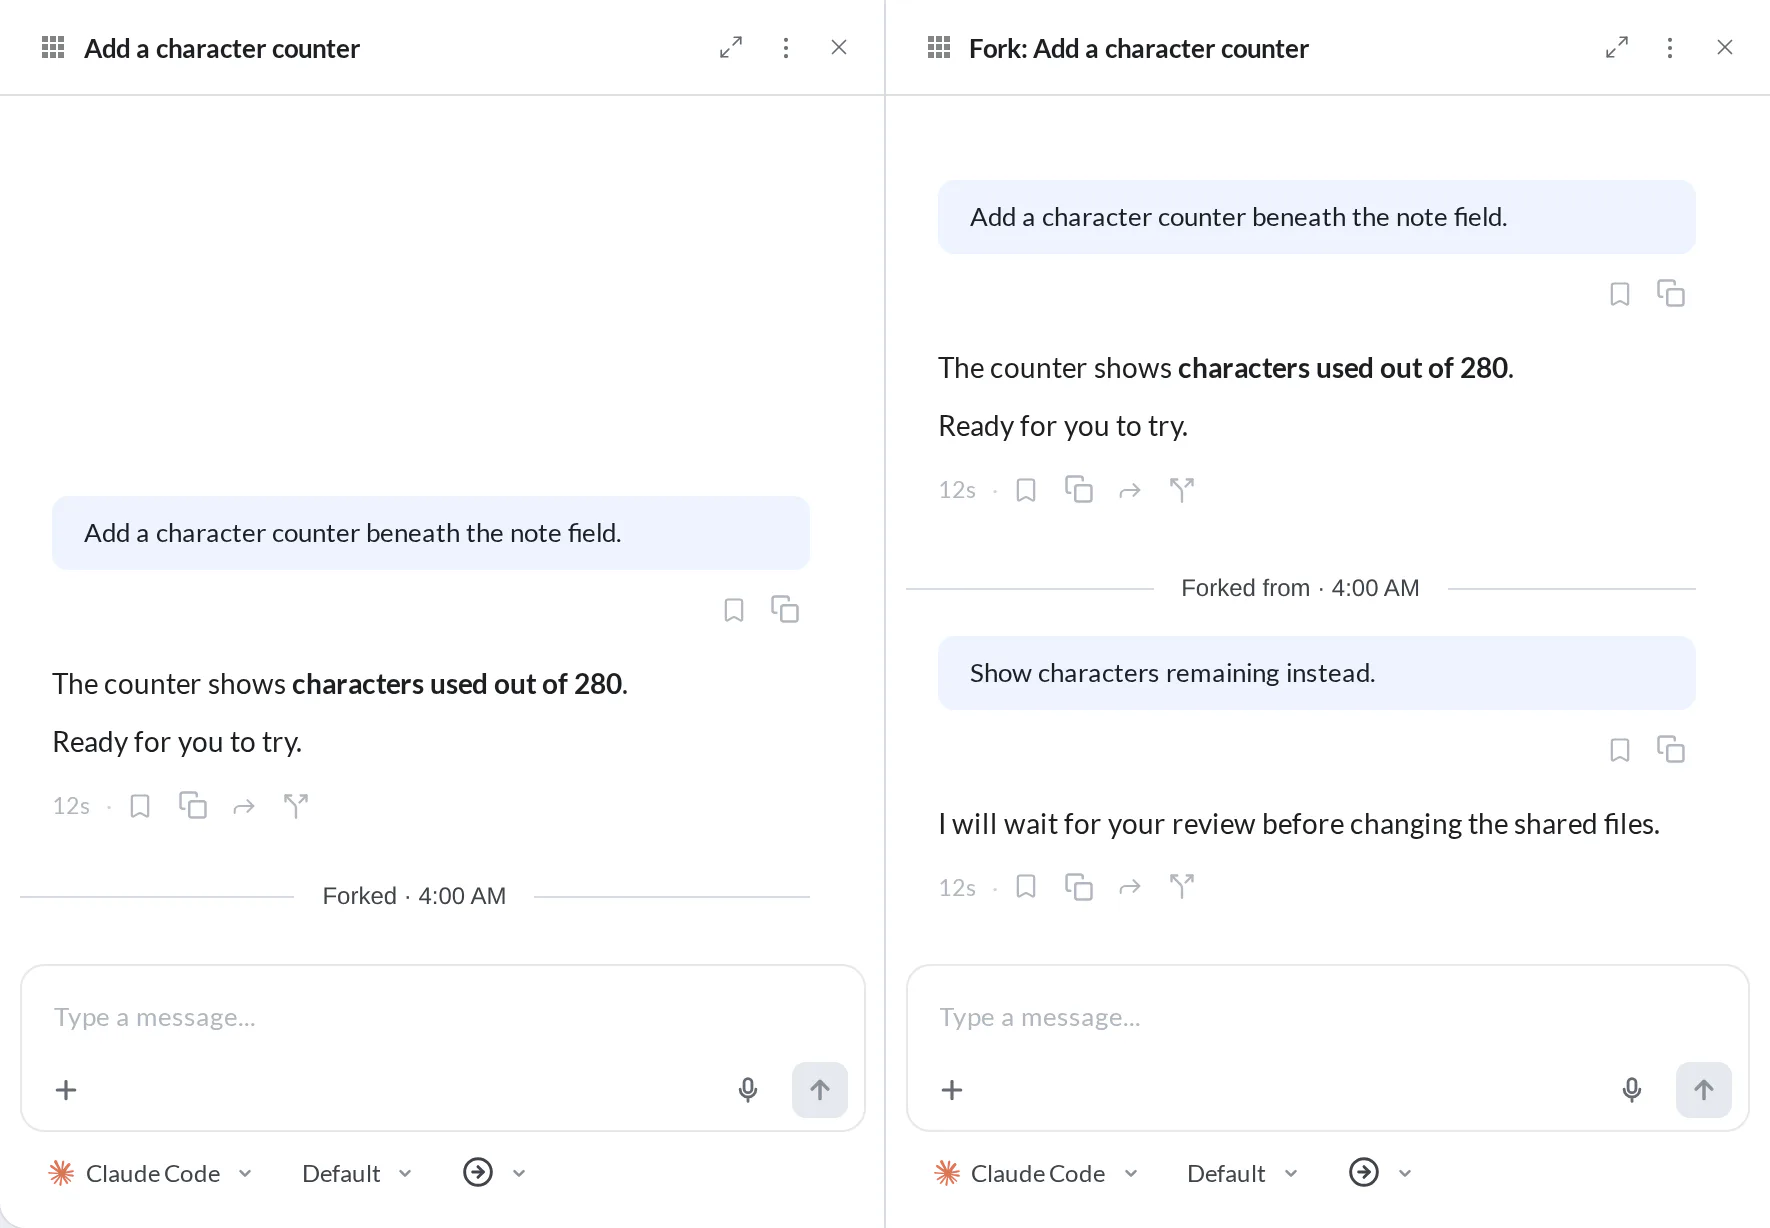Fork from the counter response in left panel
Image resolution: width=1770 pixels, height=1228 pixels.
pyautogui.click(x=295, y=805)
